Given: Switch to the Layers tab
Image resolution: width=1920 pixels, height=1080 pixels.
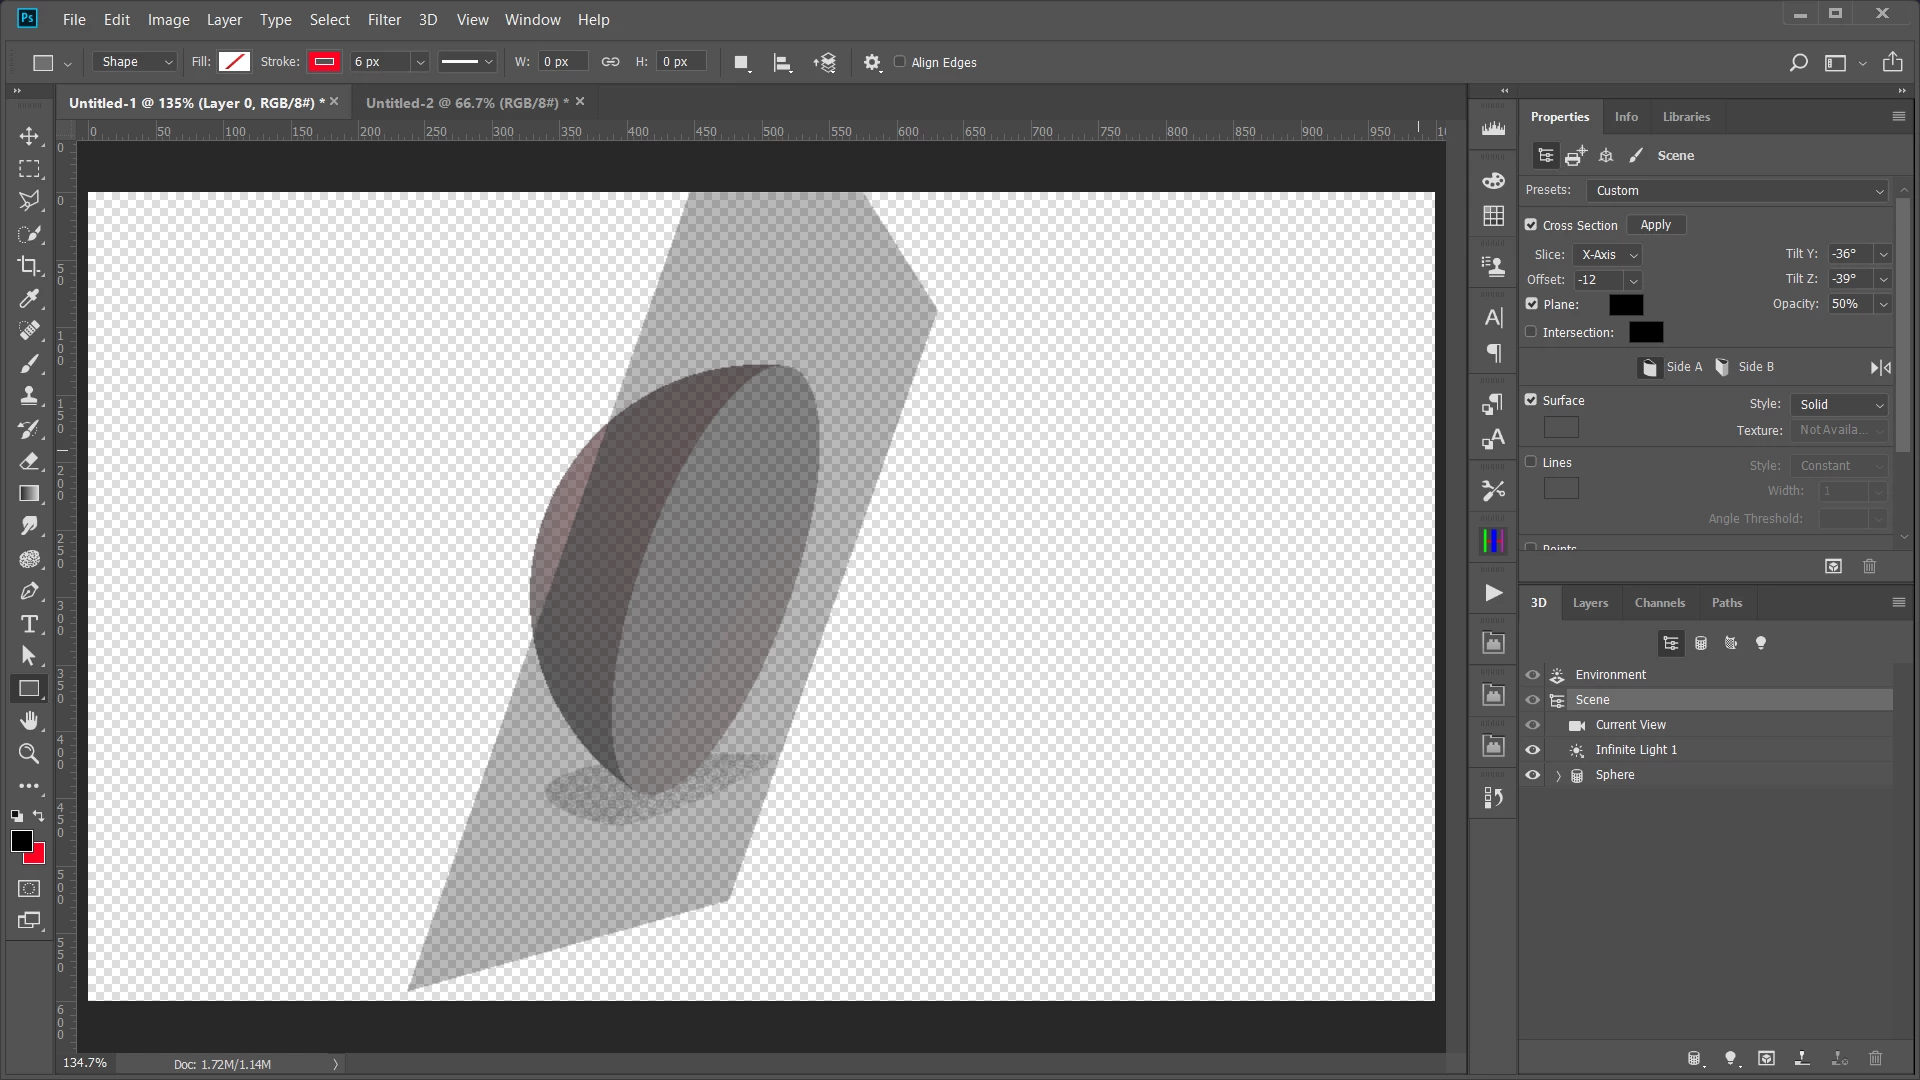Looking at the screenshot, I should [x=1589, y=603].
